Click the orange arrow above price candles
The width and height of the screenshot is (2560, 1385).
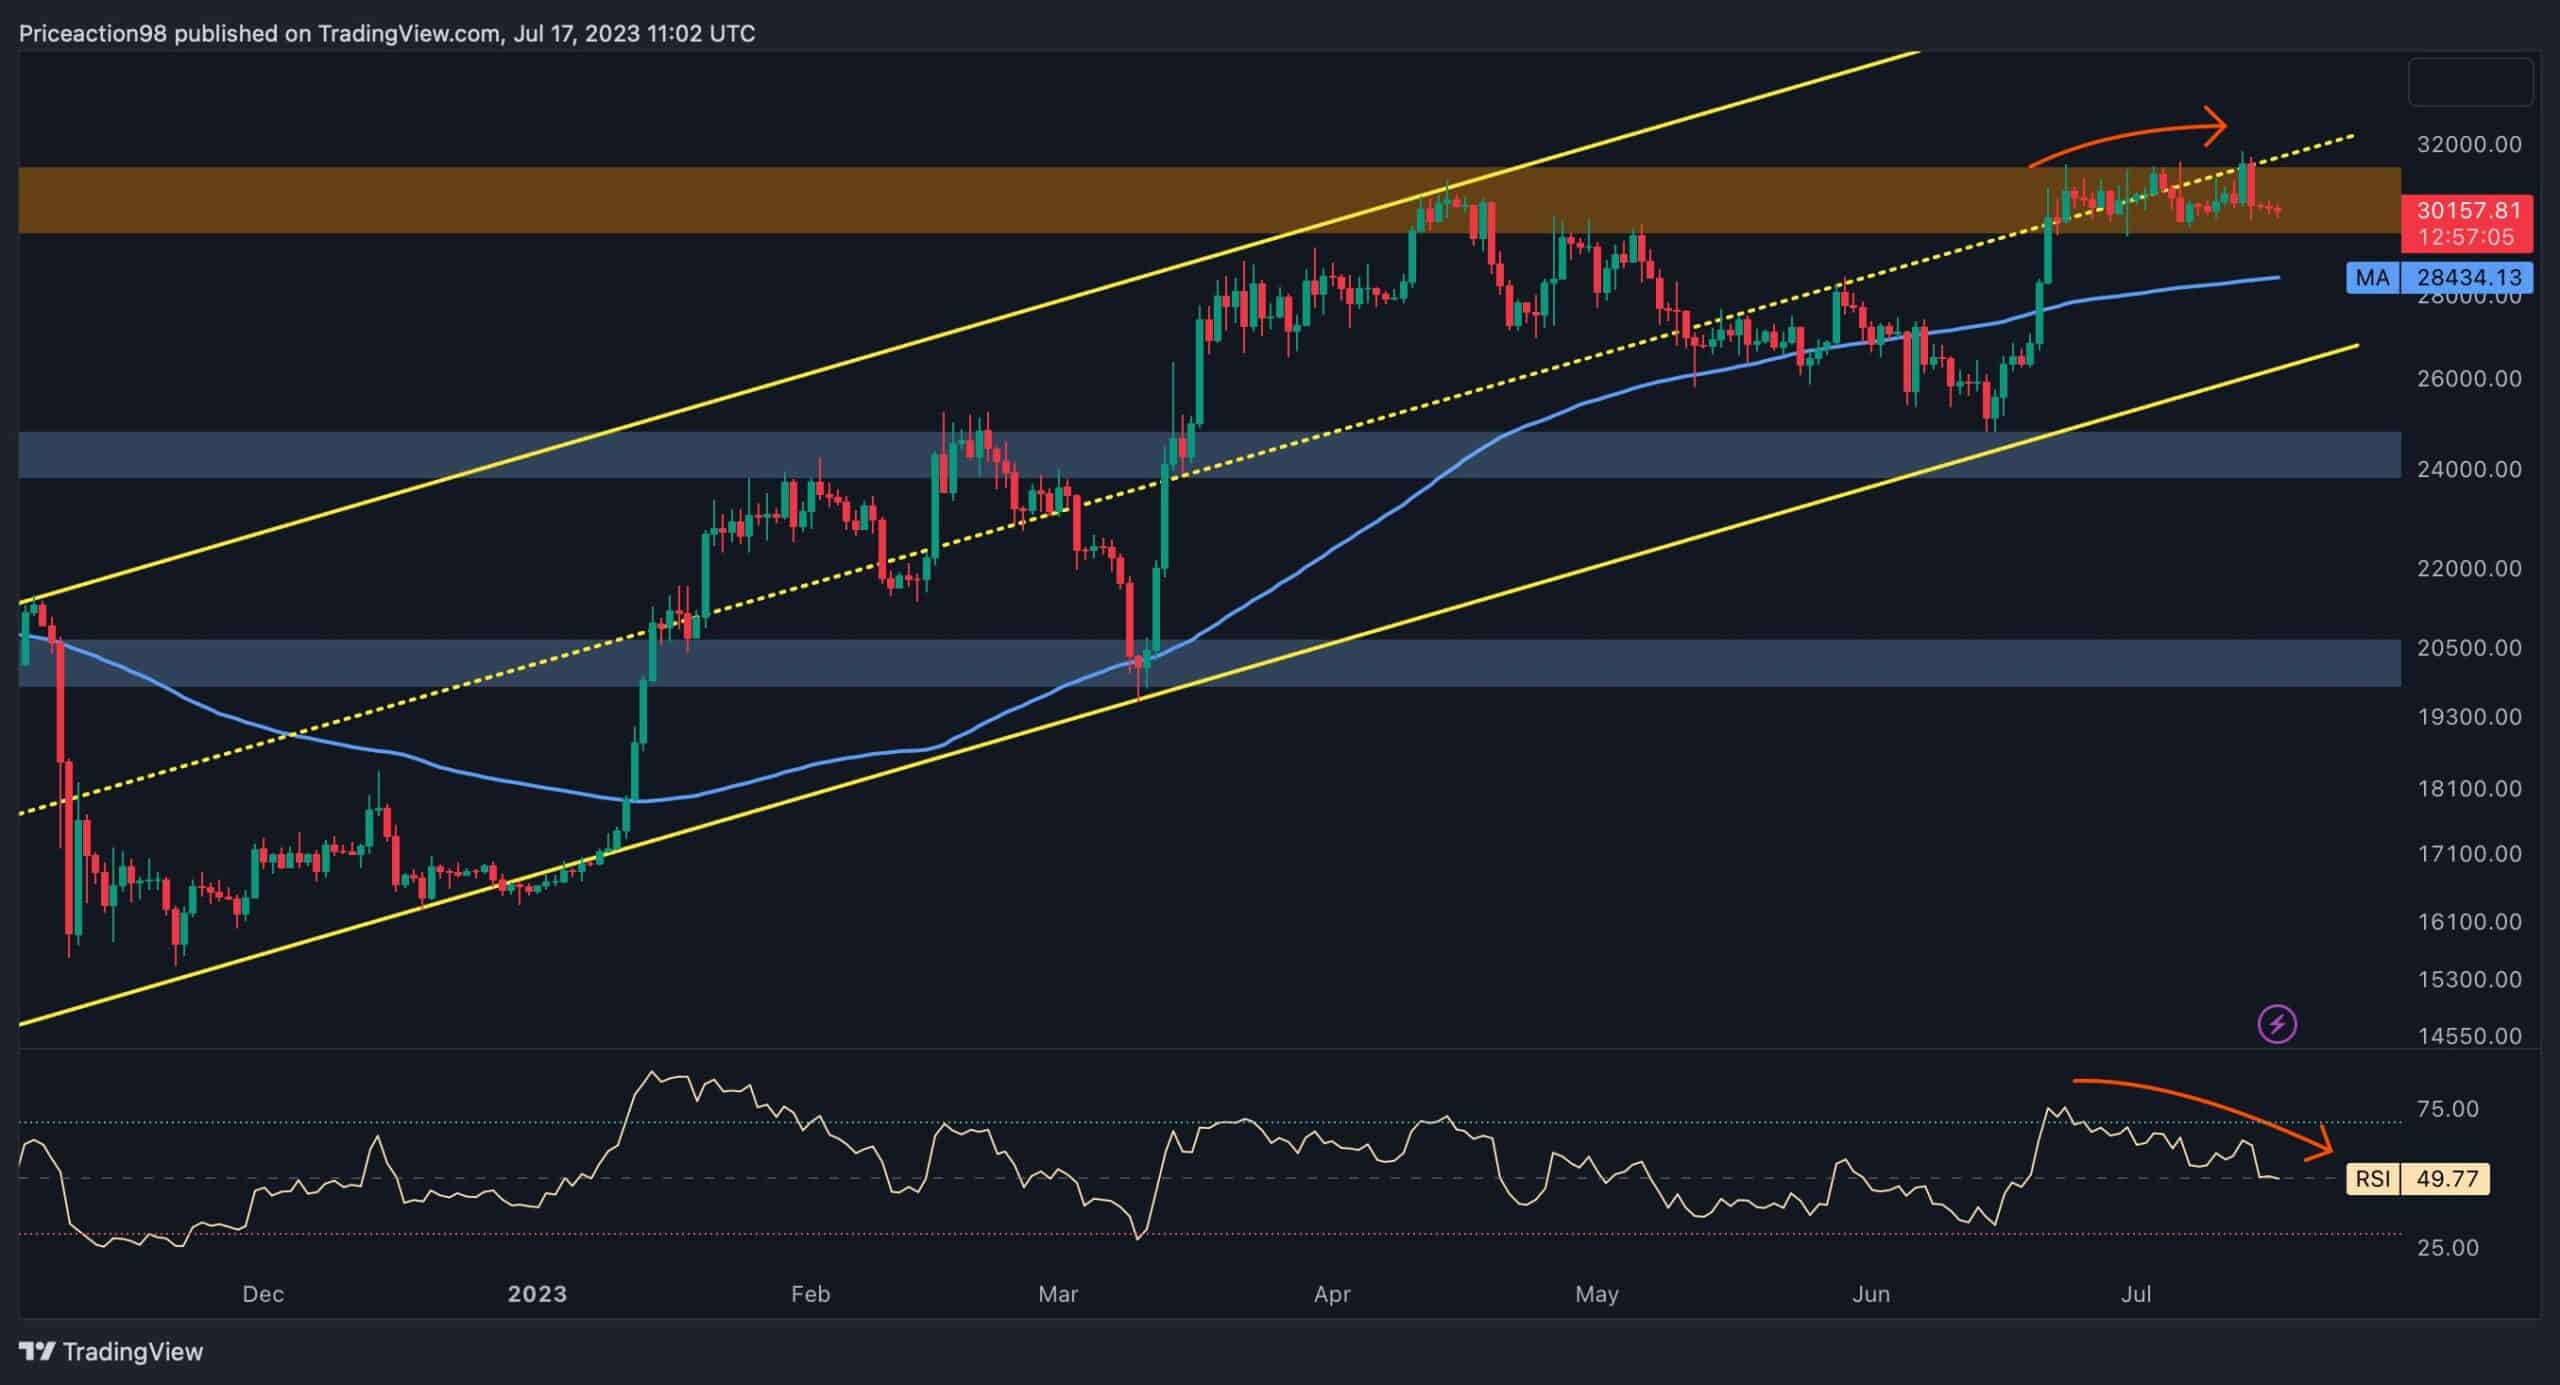coord(2128,141)
